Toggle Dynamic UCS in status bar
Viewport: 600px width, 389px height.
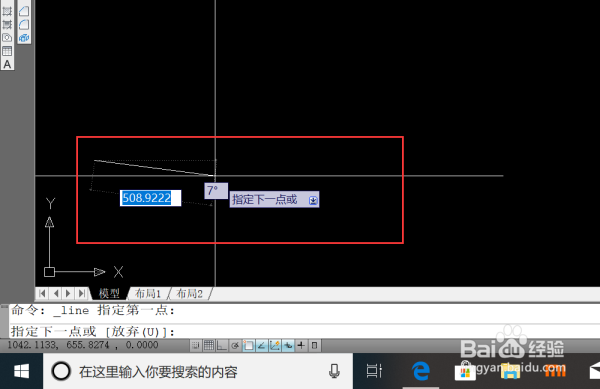[275, 346]
